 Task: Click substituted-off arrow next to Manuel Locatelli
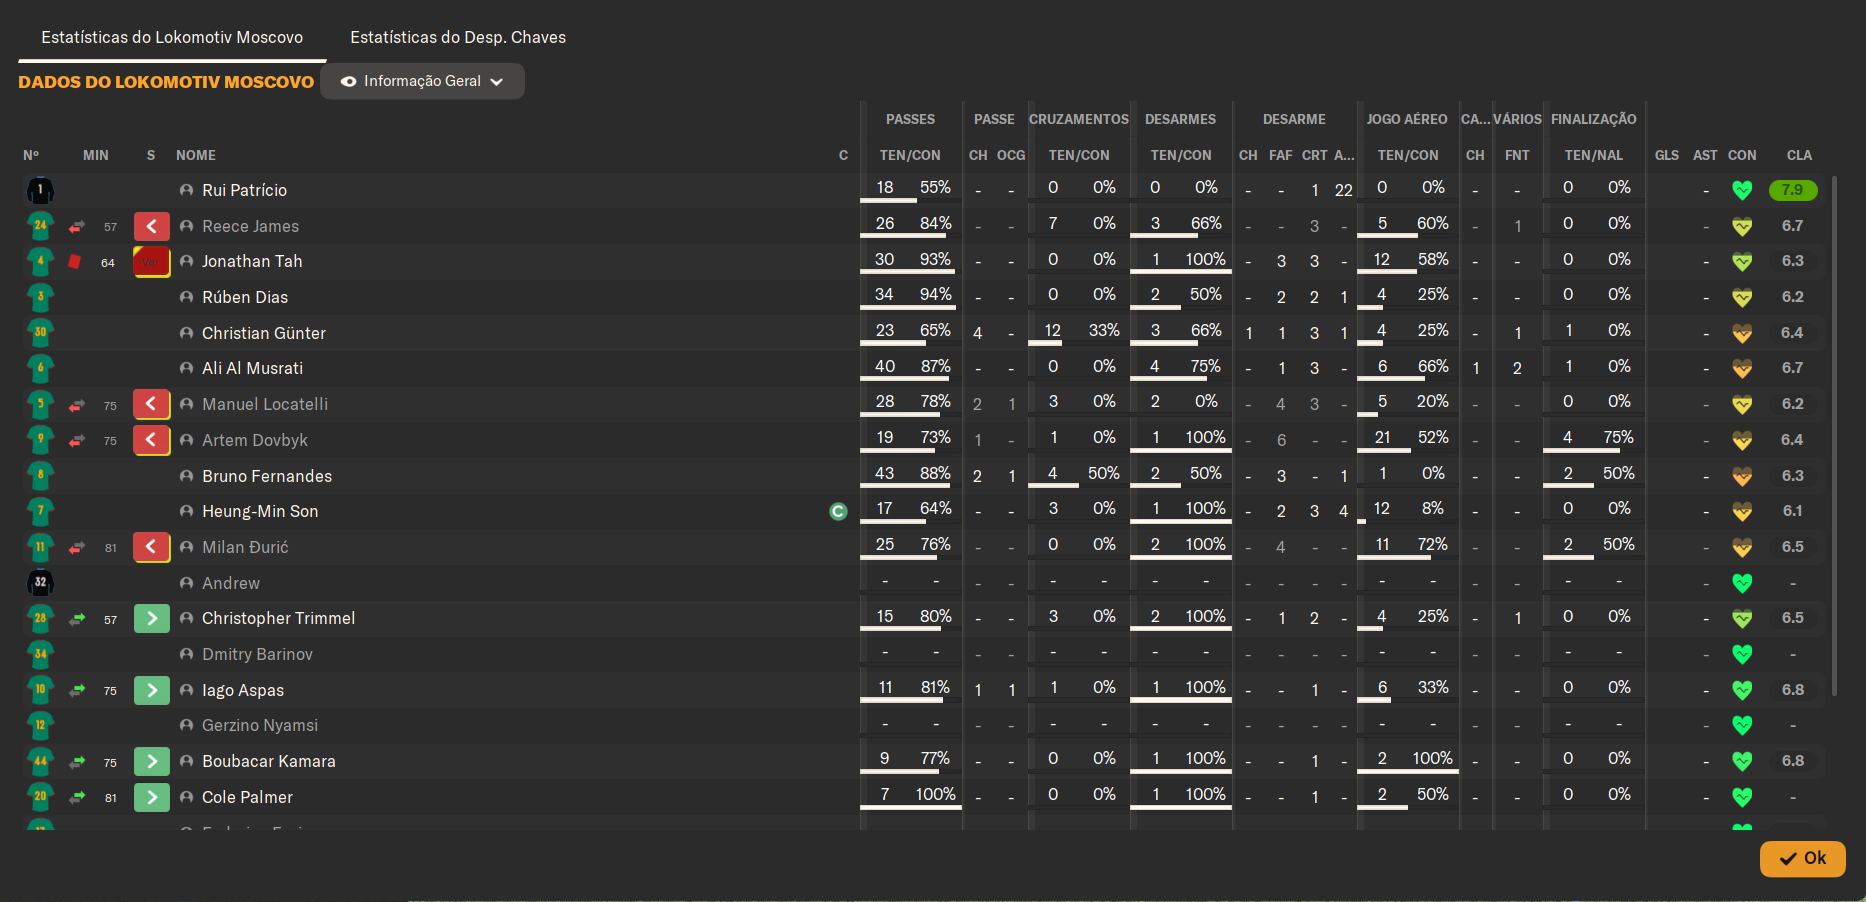coord(77,405)
